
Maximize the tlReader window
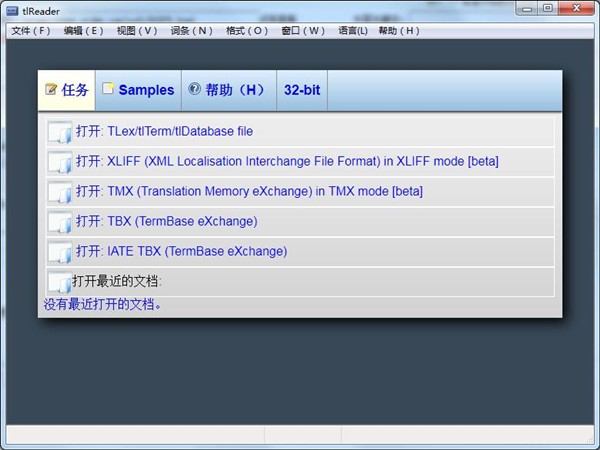pos(548,8)
